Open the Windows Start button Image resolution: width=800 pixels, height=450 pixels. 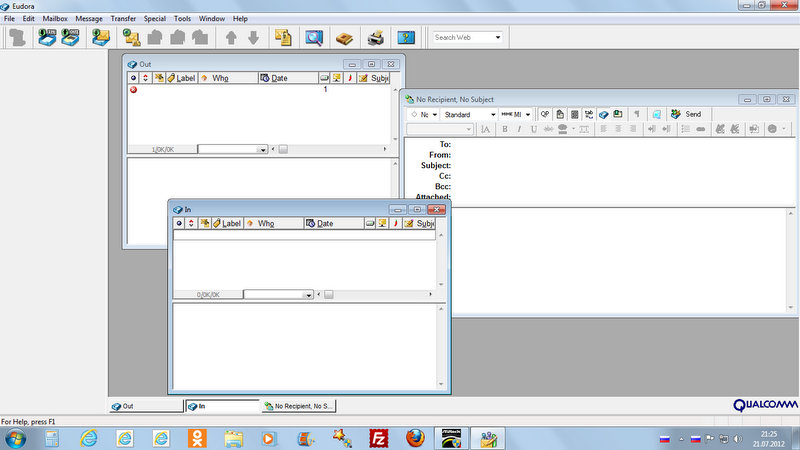coord(15,439)
